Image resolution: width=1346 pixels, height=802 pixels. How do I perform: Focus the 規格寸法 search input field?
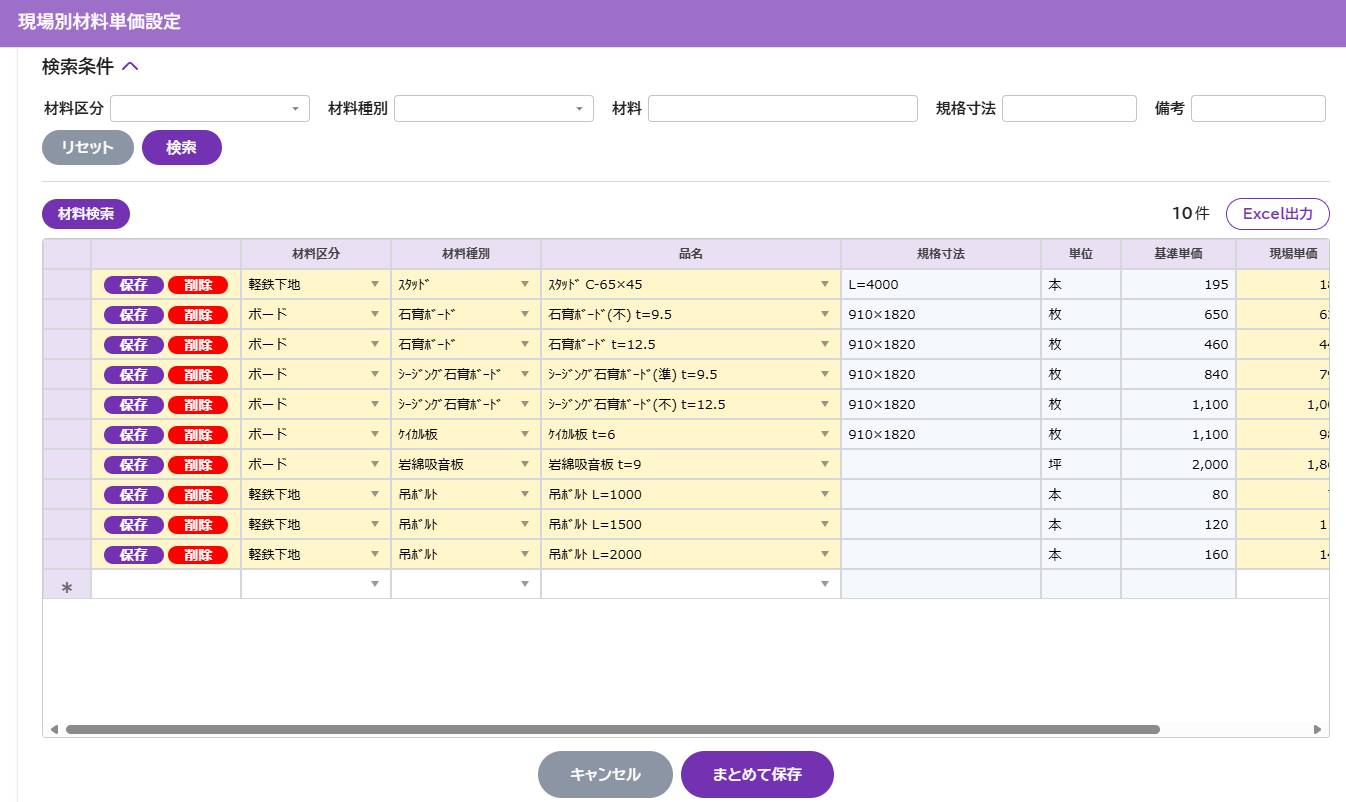[1069, 108]
